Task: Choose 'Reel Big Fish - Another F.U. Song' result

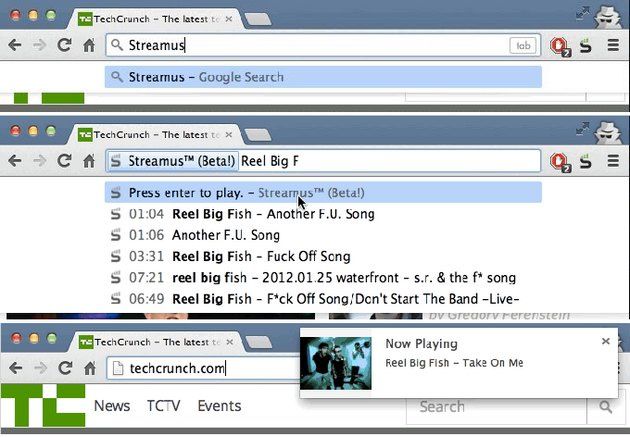Action: point(323,214)
